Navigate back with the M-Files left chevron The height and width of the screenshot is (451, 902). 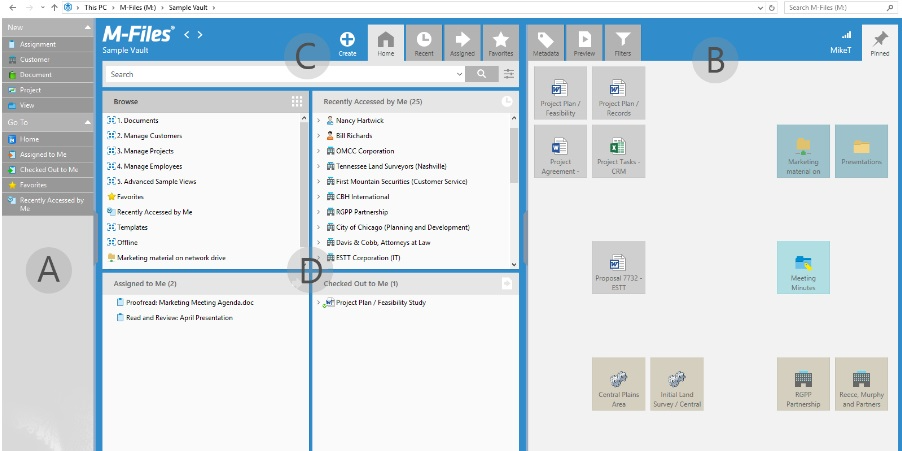pos(186,35)
